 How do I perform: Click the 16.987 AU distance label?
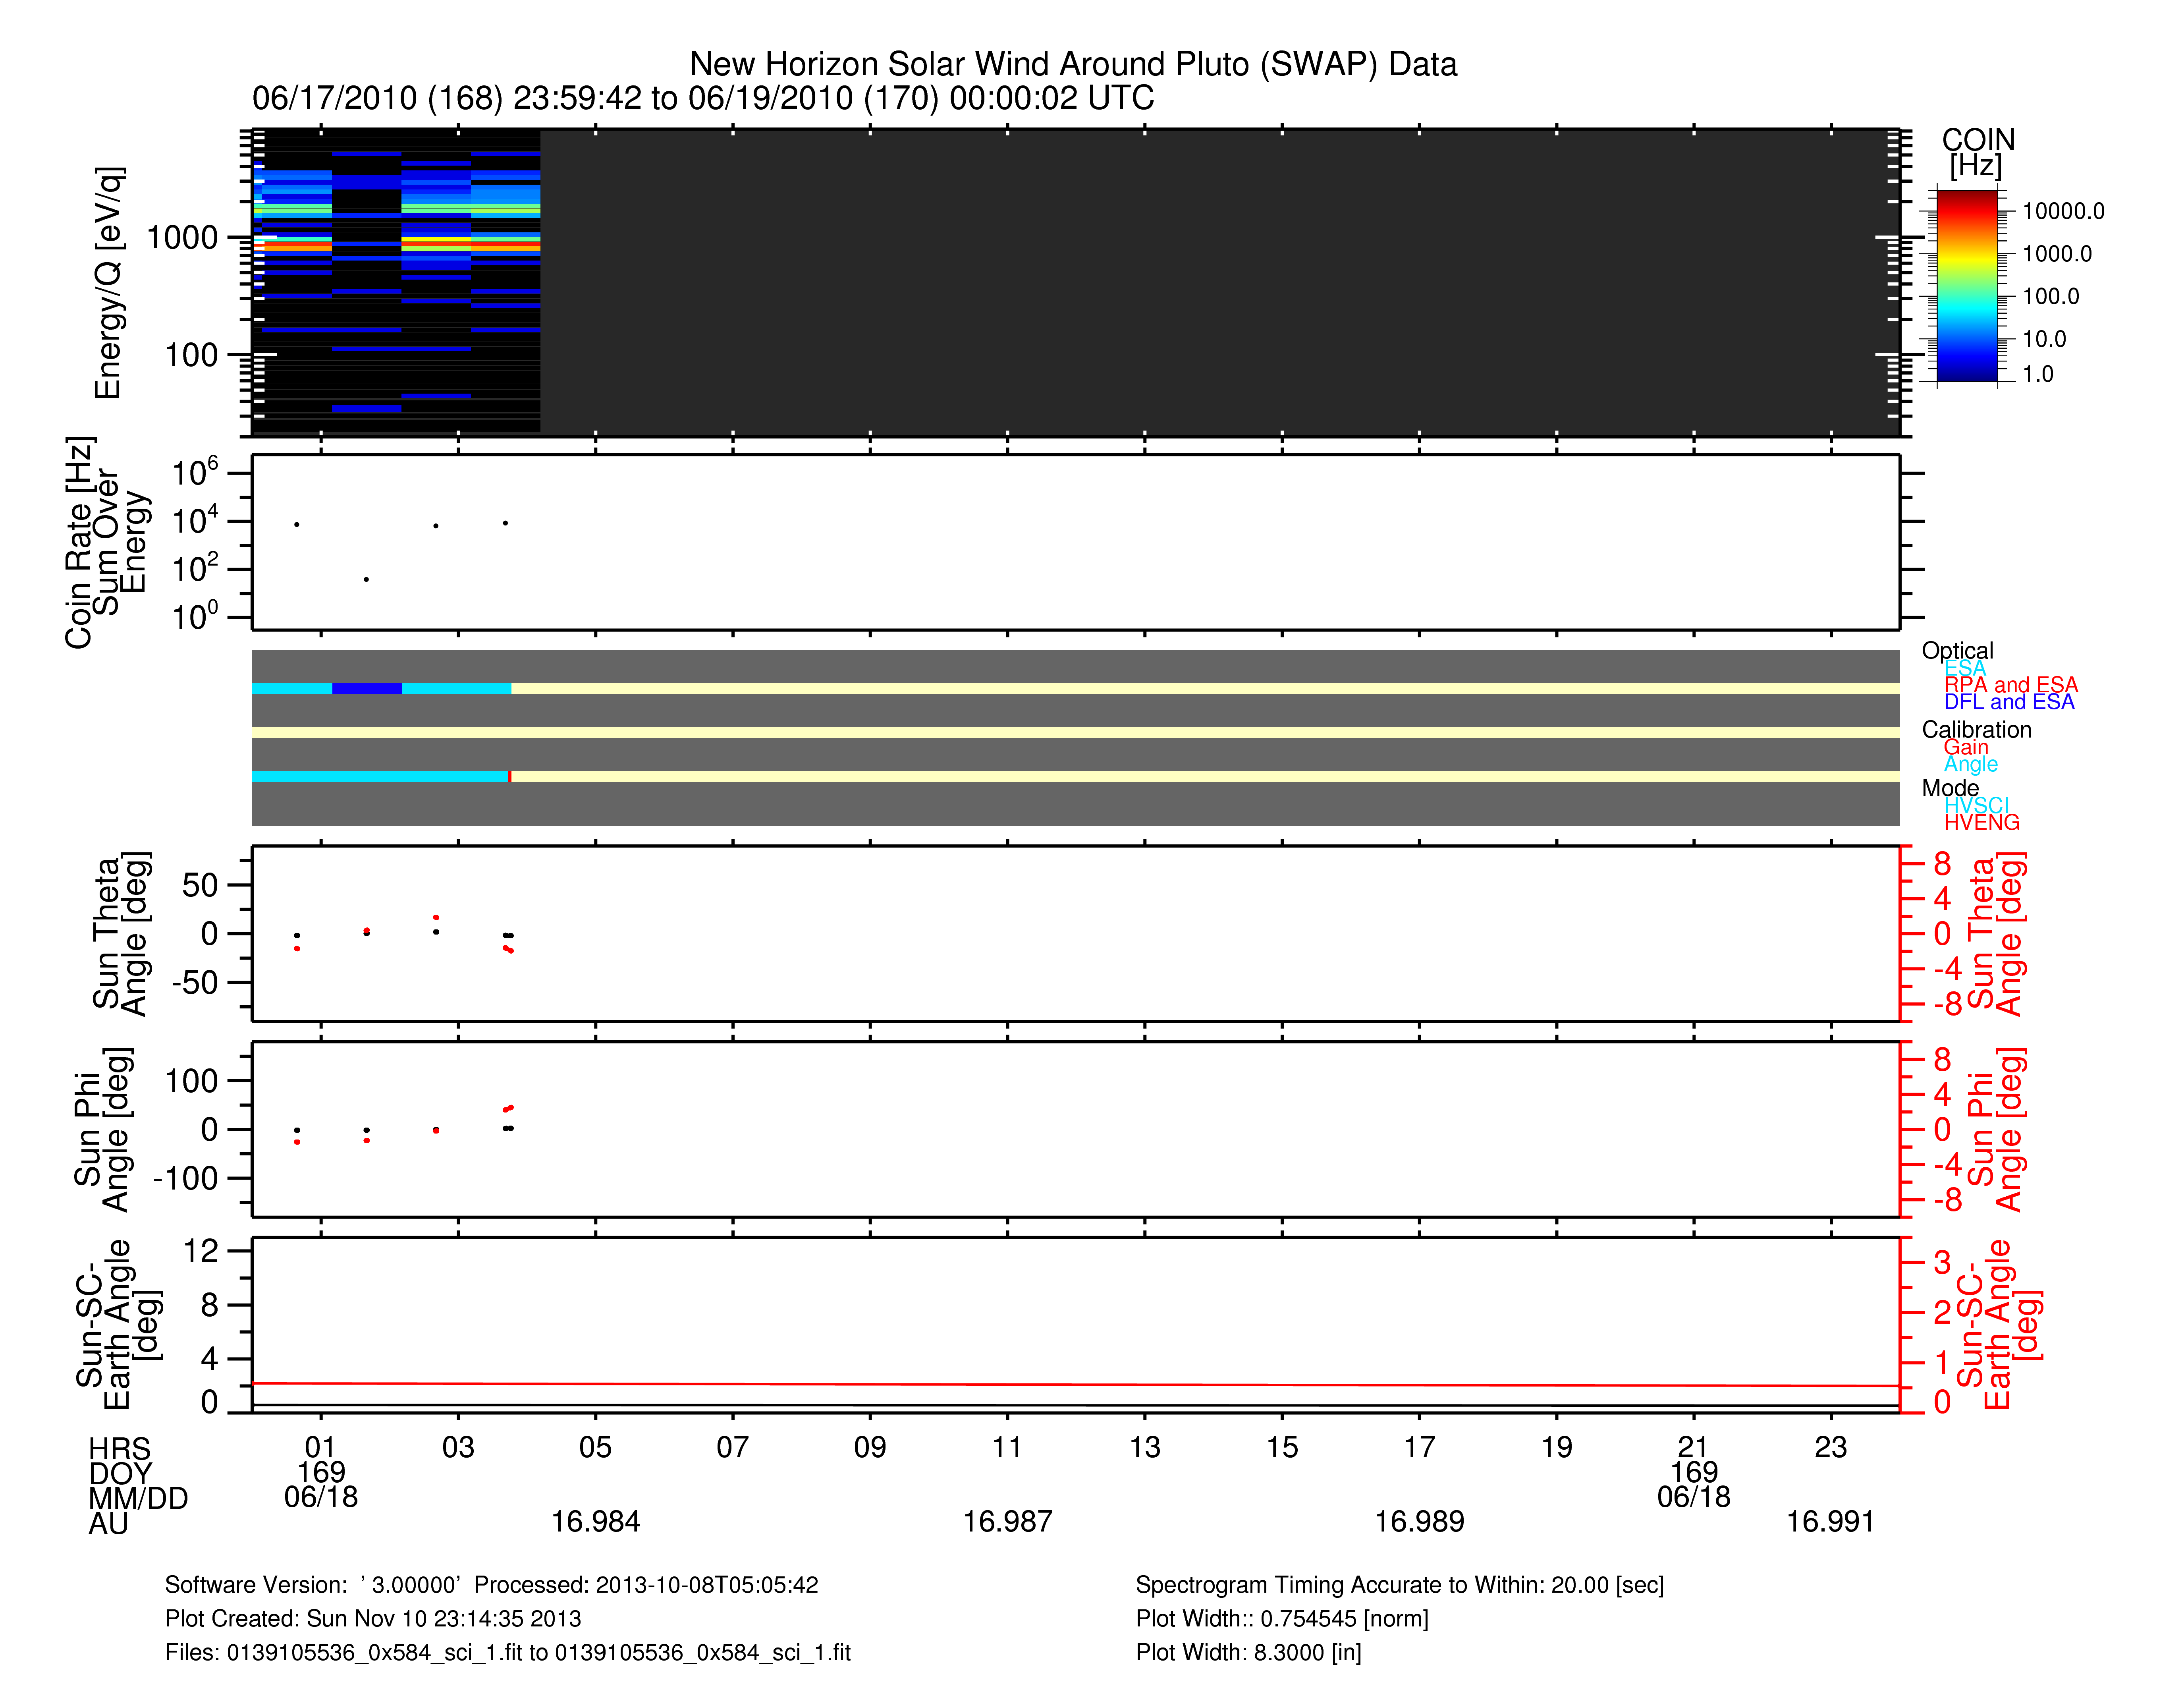point(1007,1521)
